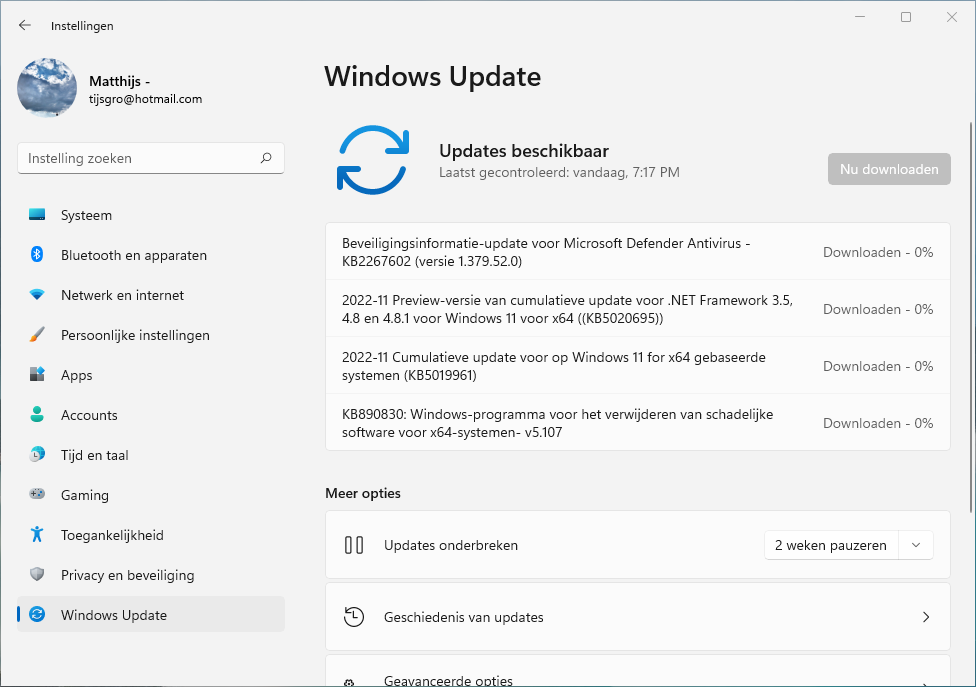Go back with the arrow icon
This screenshot has width=976, height=687.
(25, 25)
